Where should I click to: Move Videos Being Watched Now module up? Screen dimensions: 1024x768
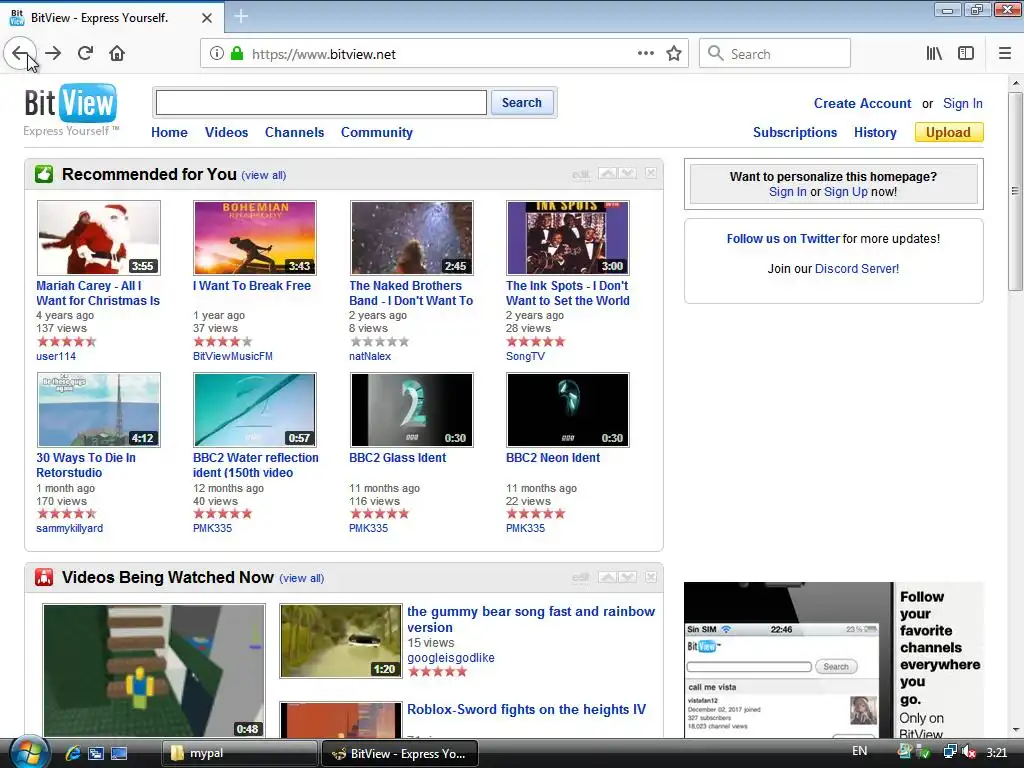(607, 577)
